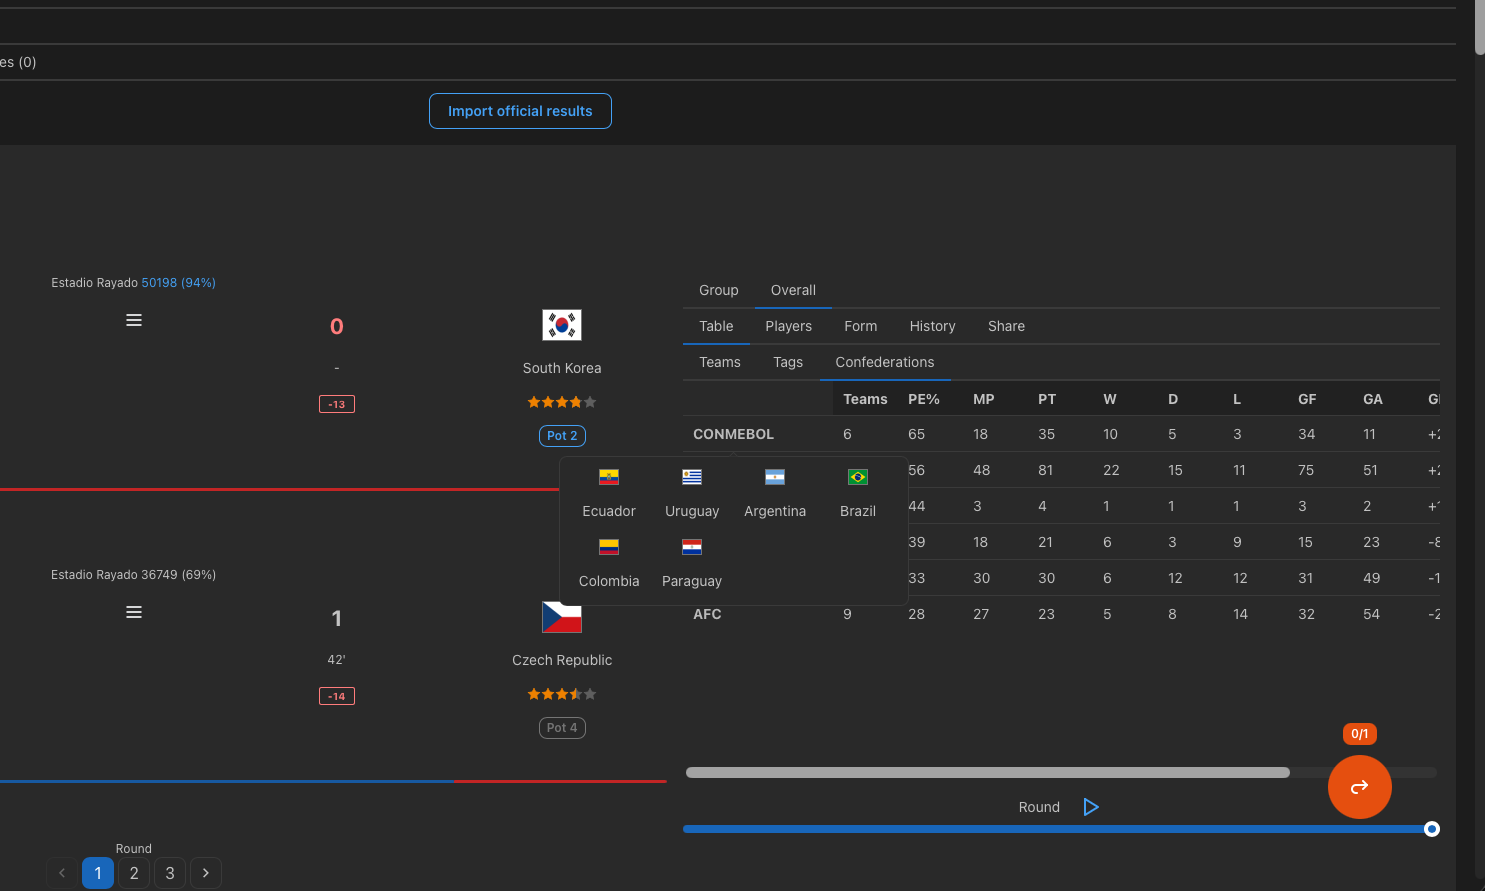
Task: Click the Czech Republic flag icon
Action: [x=562, y=617]
